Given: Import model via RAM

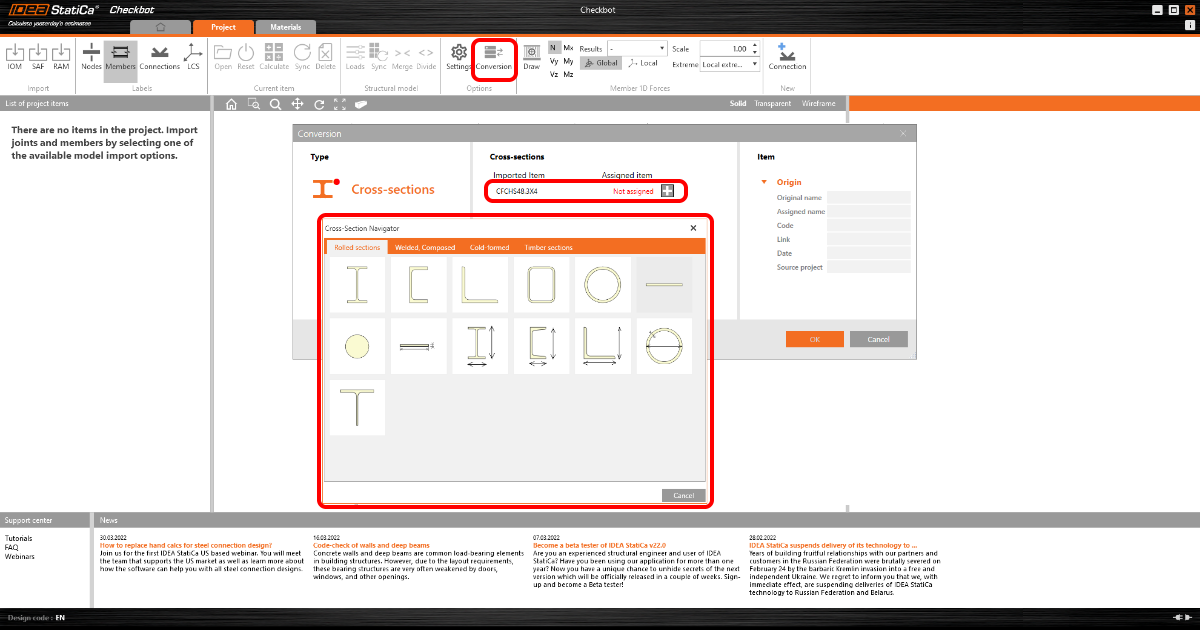Looking at the screenshot, I should 62,57.
